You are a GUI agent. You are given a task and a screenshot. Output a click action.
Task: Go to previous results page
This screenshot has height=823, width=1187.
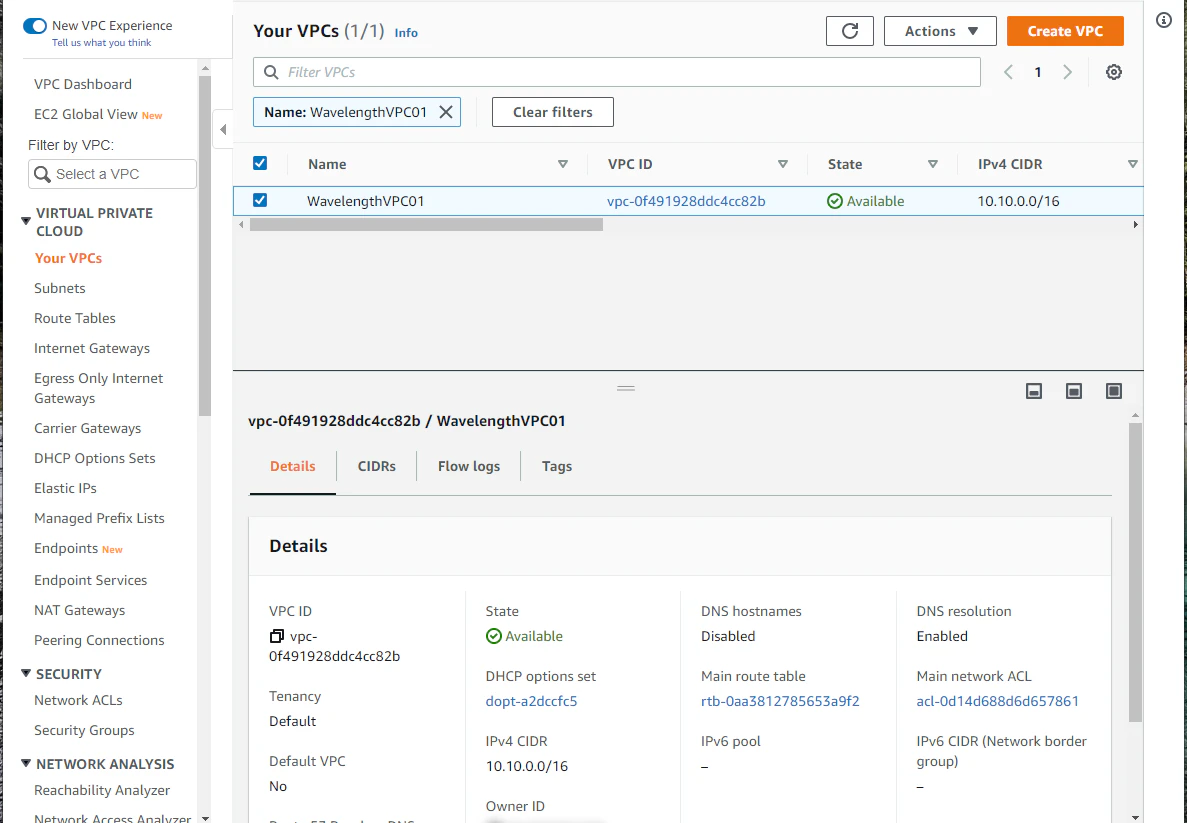(x=1008, y=72)
